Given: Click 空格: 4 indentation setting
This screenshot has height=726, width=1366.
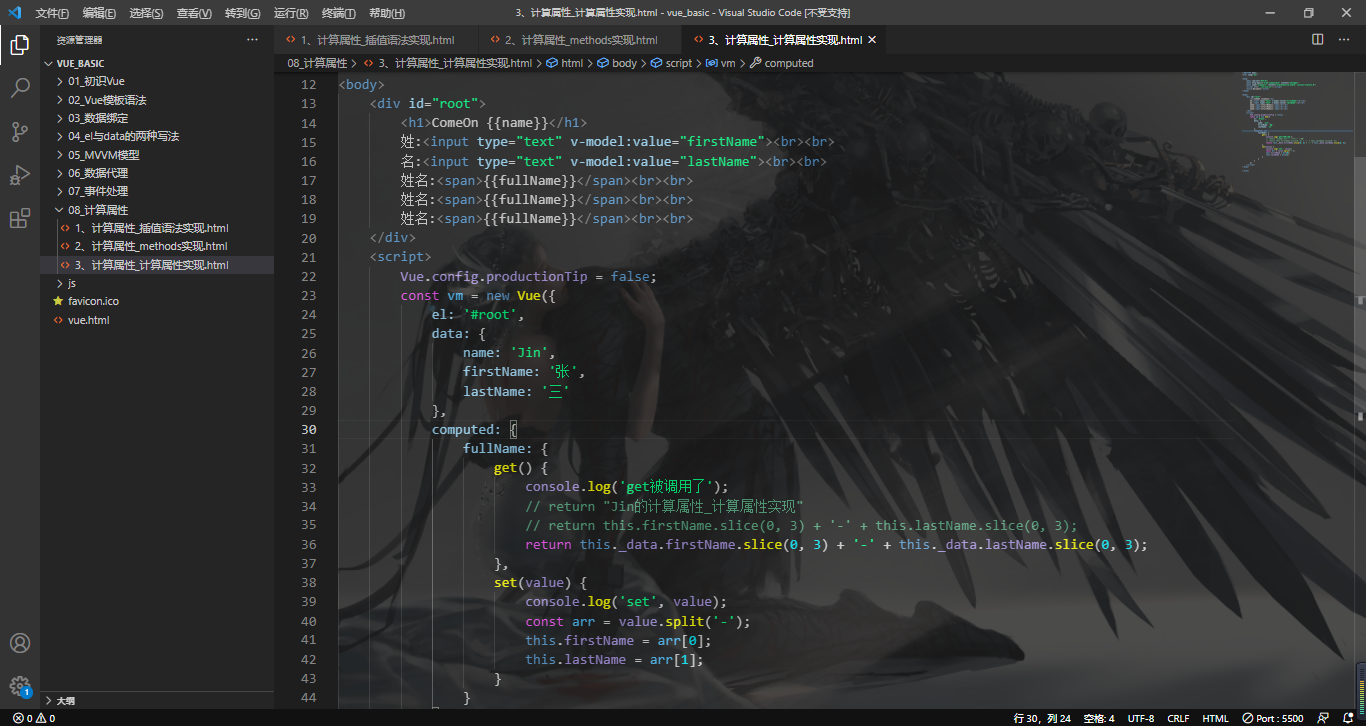Looking at the screenshot, I should pyautogui.click(x=1099, y=718).
